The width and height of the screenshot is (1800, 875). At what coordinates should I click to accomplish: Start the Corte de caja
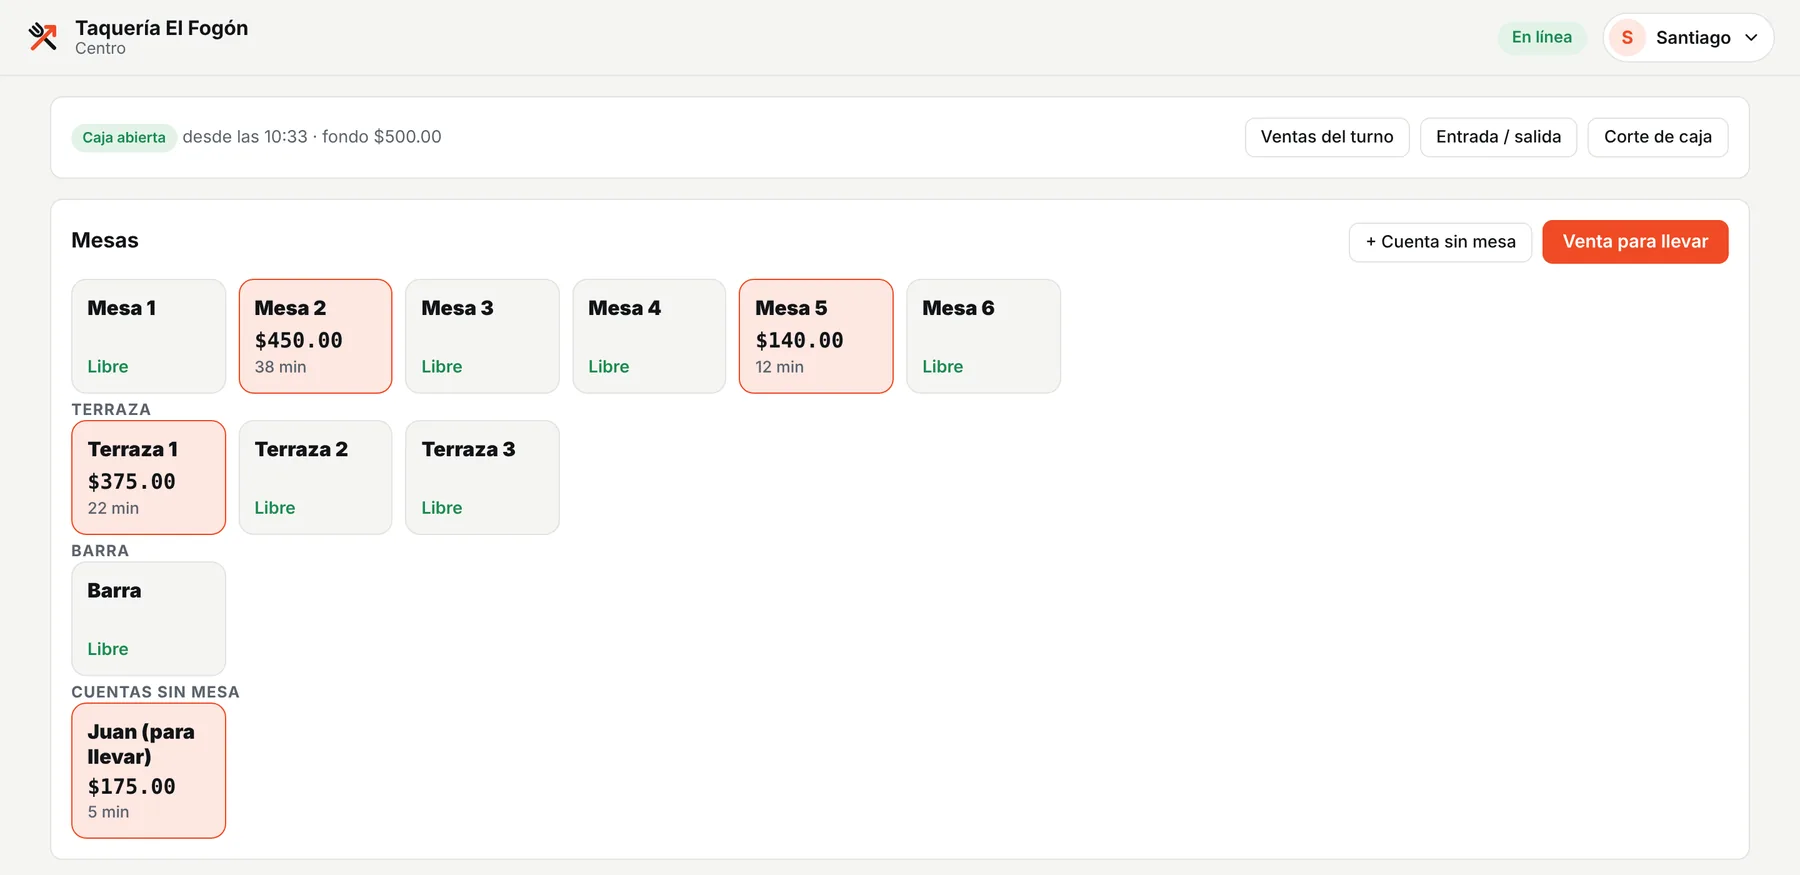click(x=1657, y=137)
